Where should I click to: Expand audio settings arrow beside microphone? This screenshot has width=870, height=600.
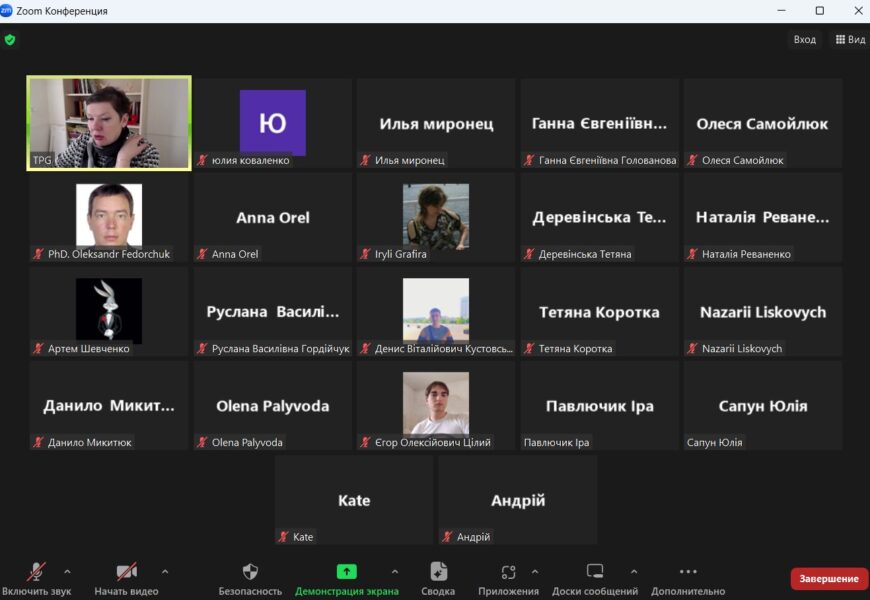pyautogui.click(x=67, y=572)
